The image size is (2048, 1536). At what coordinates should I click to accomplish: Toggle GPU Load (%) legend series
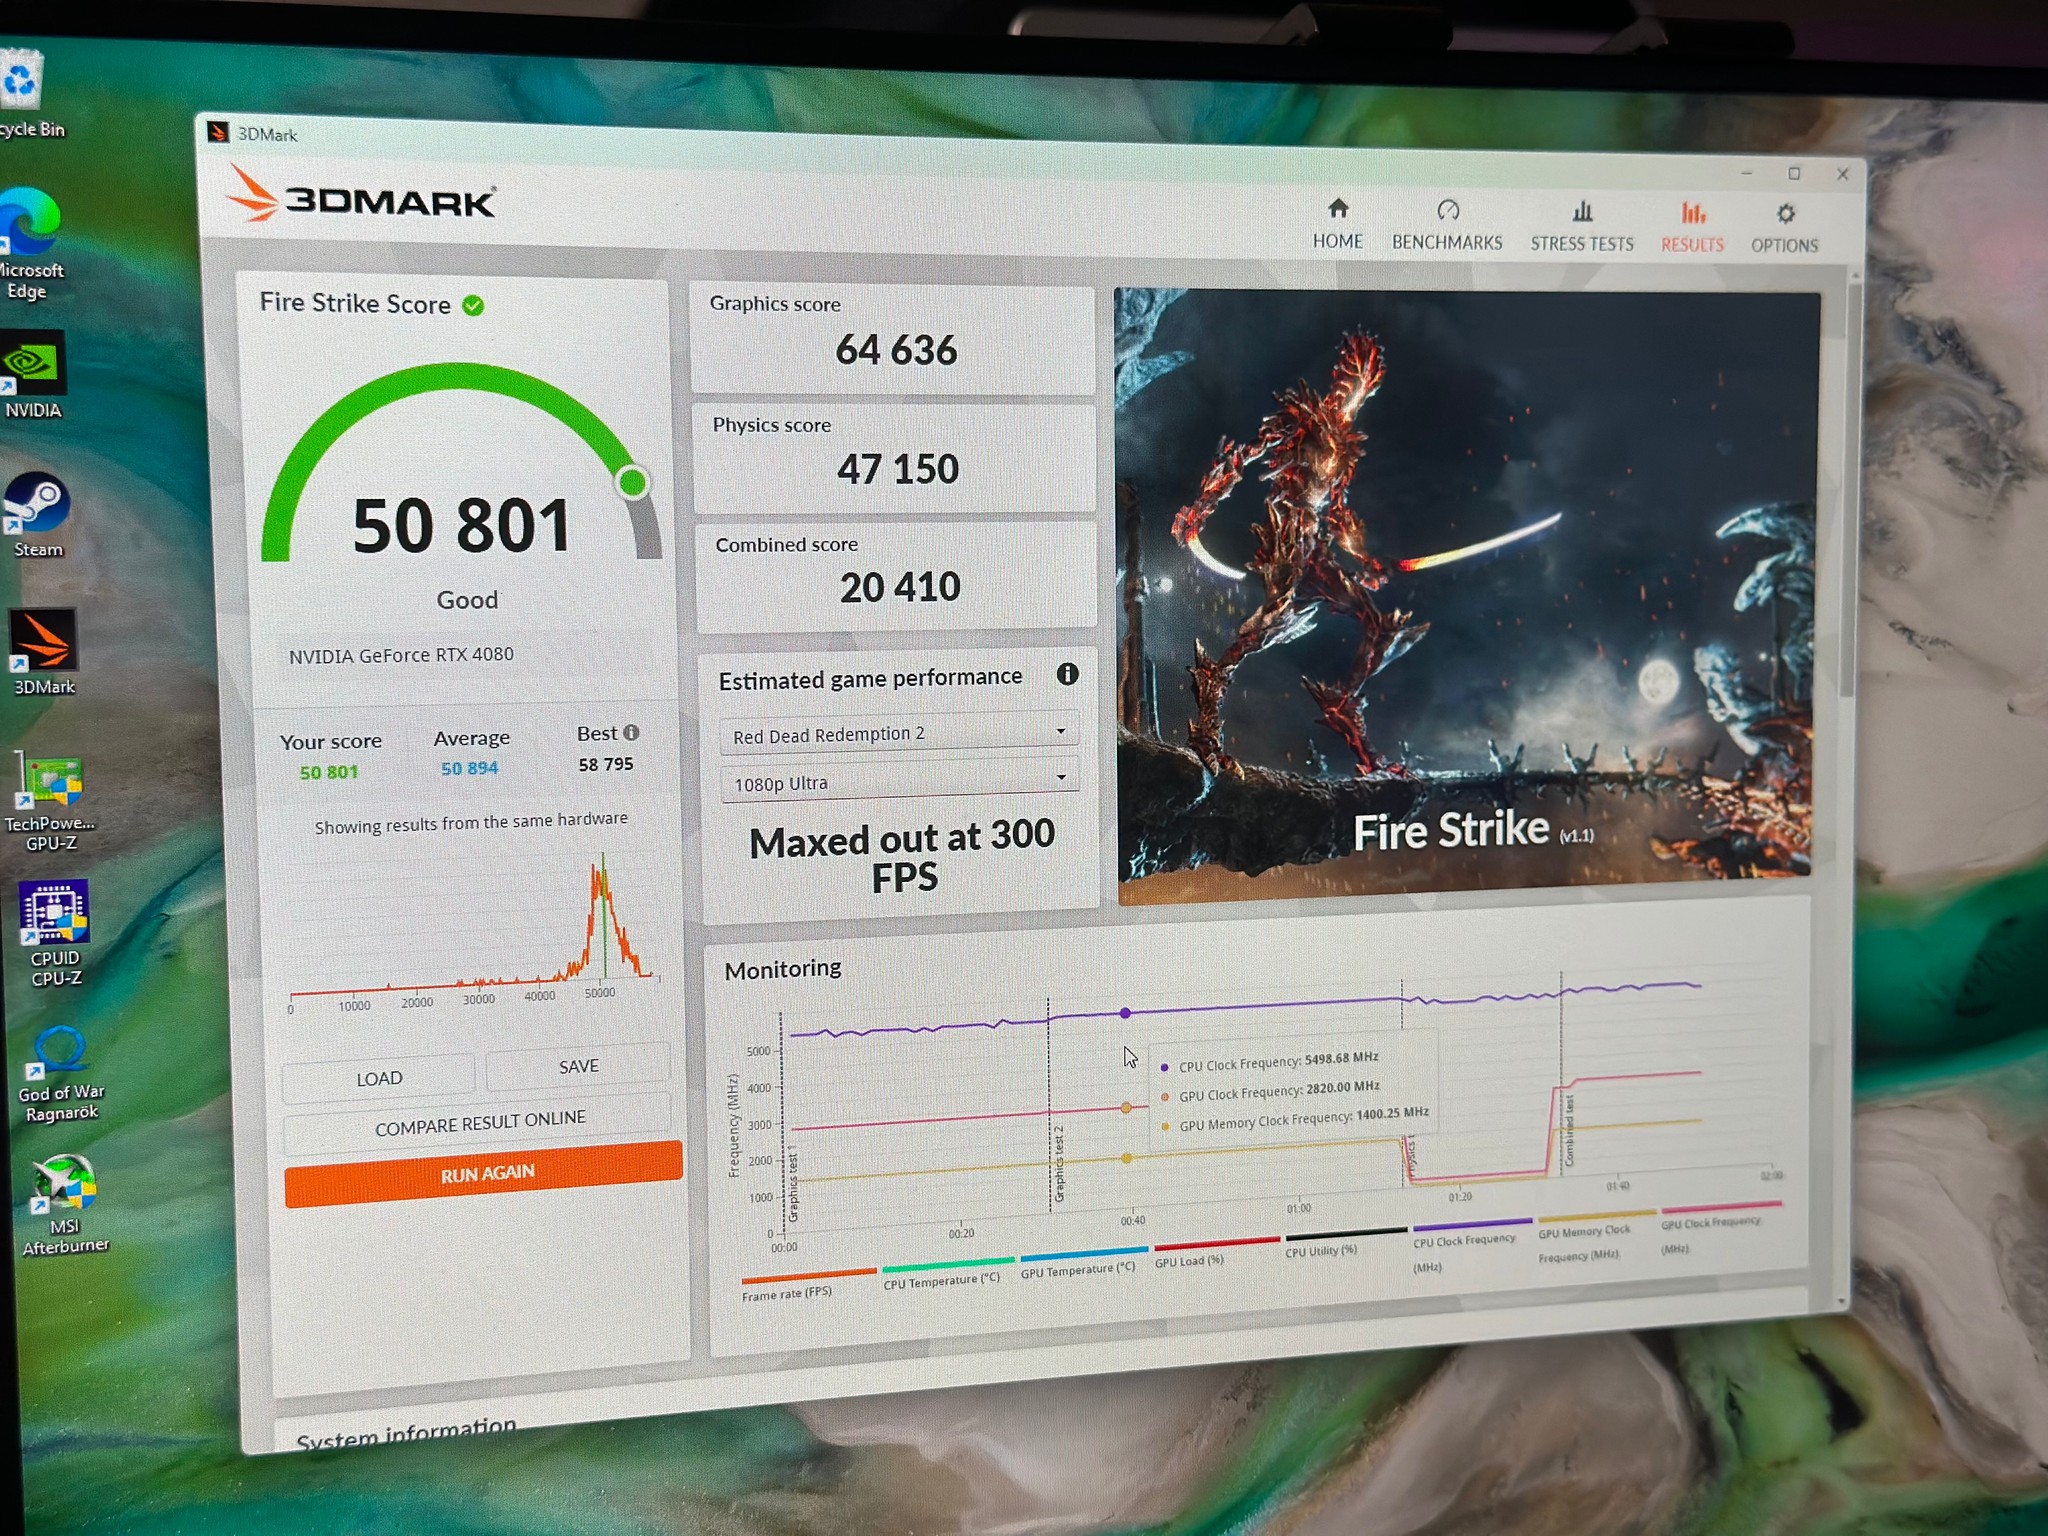pos(1203,1253)
